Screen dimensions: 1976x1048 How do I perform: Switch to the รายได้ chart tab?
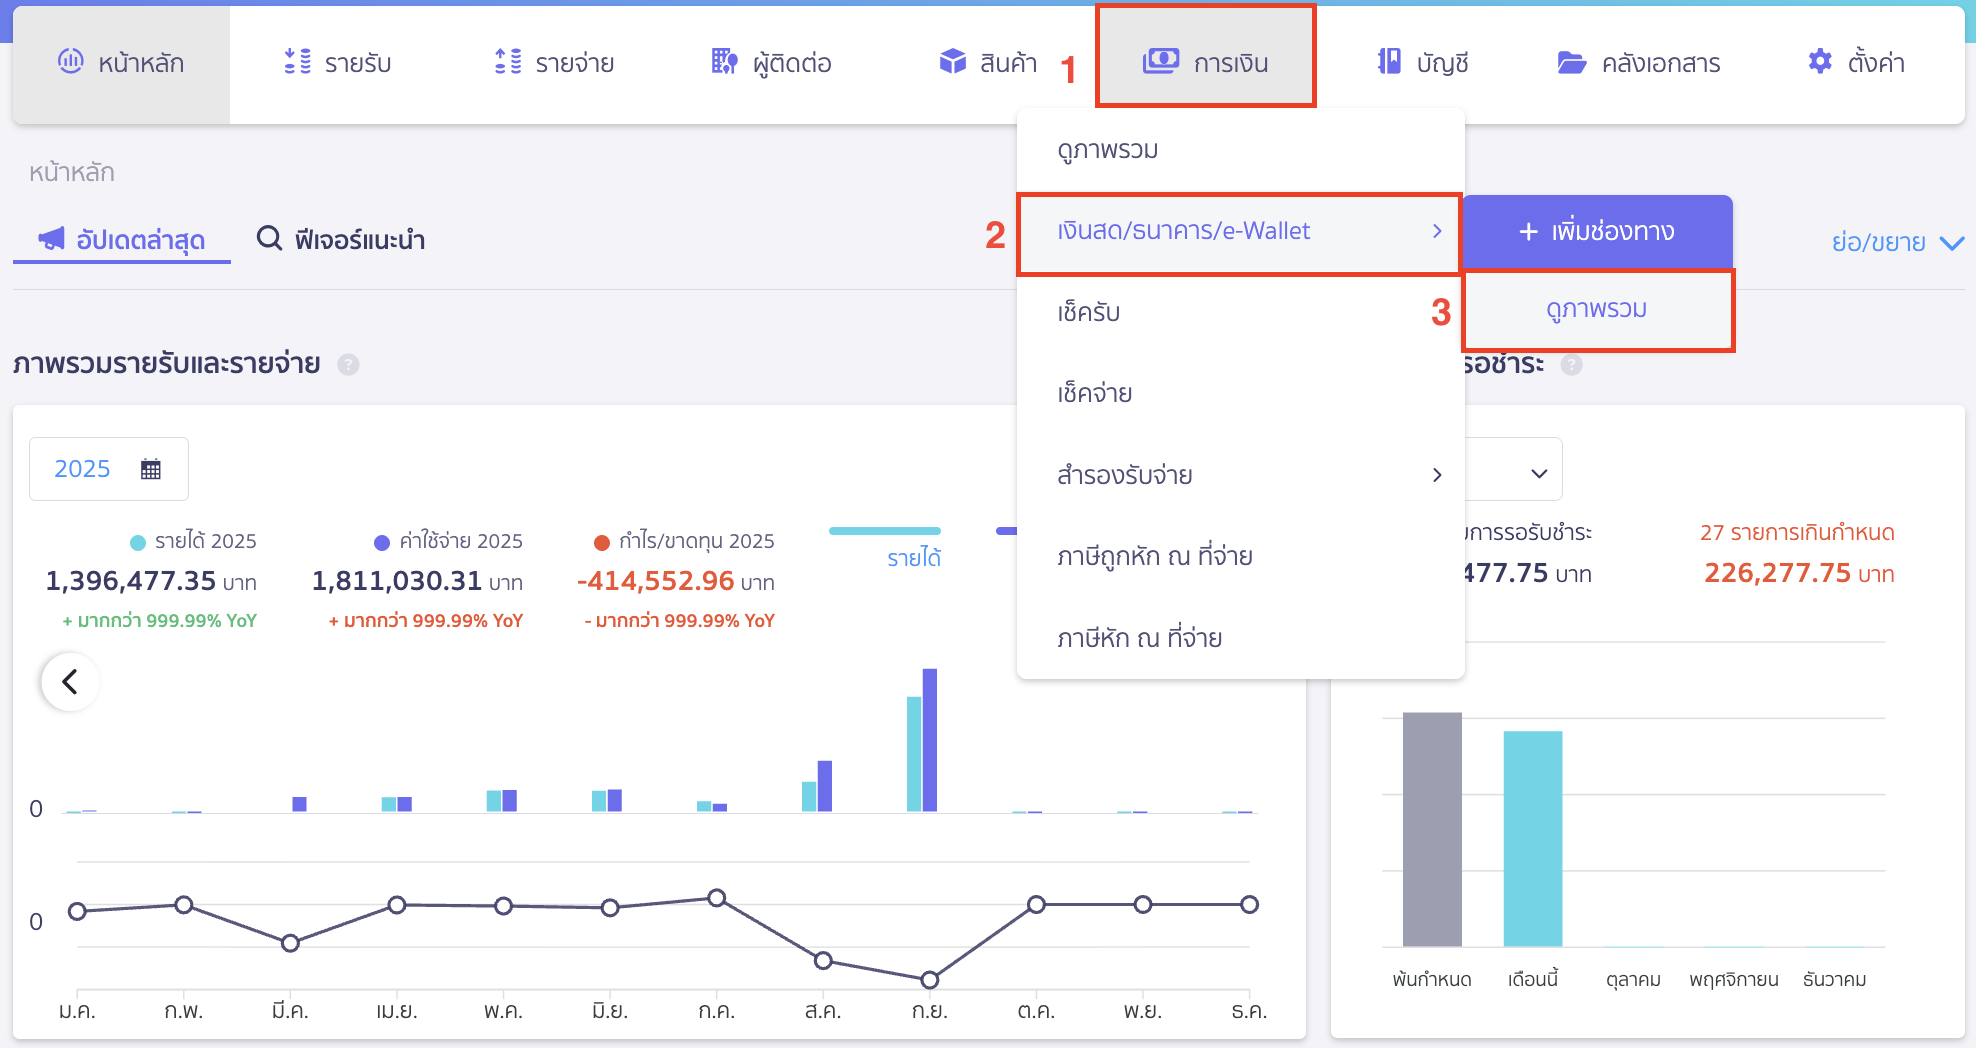pos(913,557)
